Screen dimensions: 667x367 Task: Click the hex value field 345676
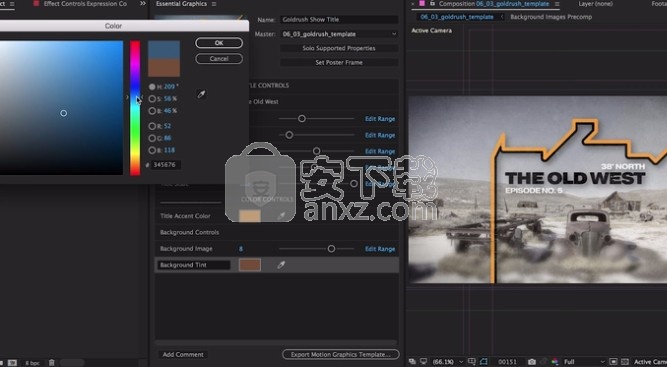pyautogui.click(x=166, y=165)
